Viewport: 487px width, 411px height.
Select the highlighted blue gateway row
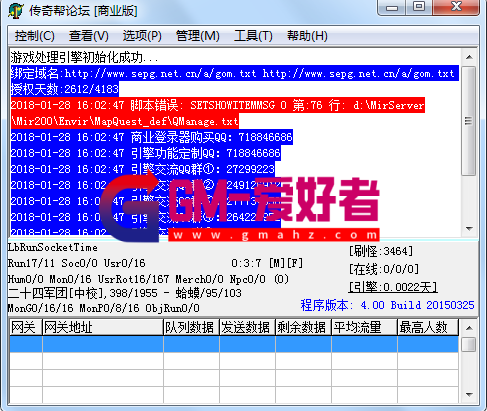(x=234, y=344)
